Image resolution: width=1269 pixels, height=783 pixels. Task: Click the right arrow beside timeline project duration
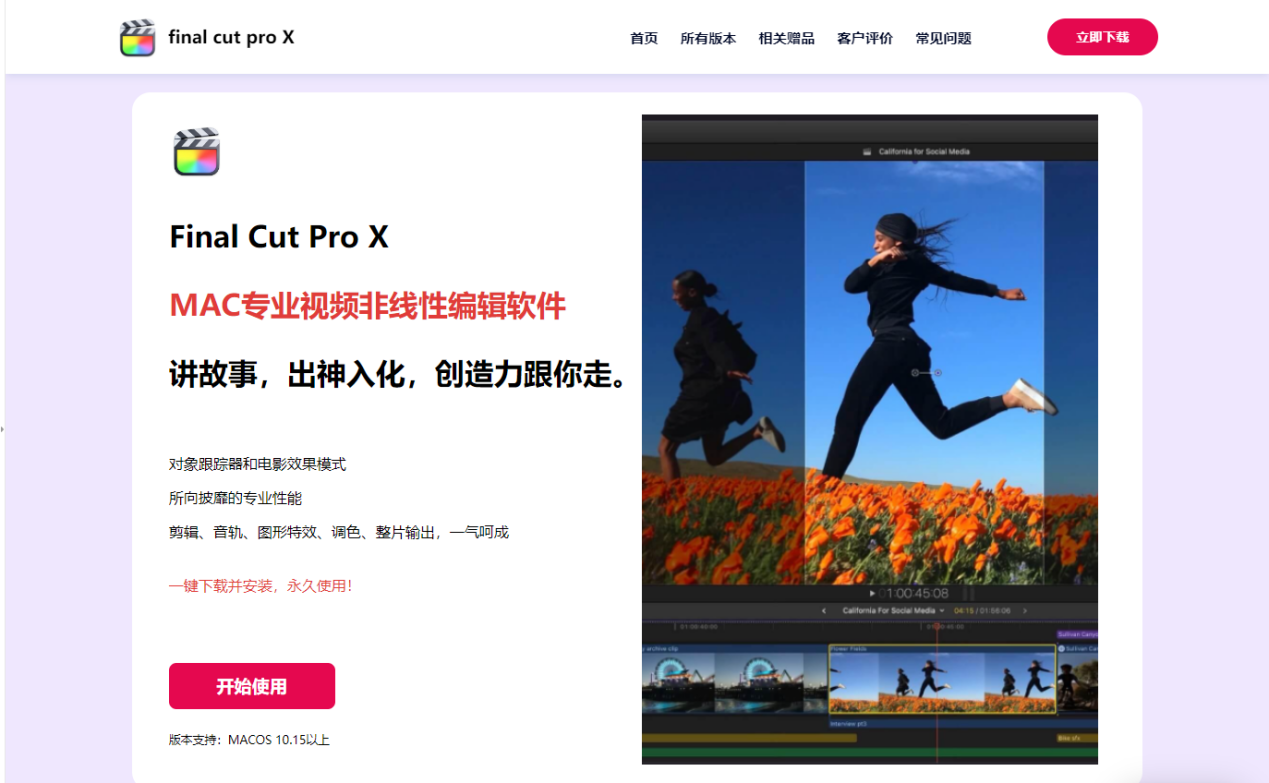pyautogui.click(x=1024, y=610)
